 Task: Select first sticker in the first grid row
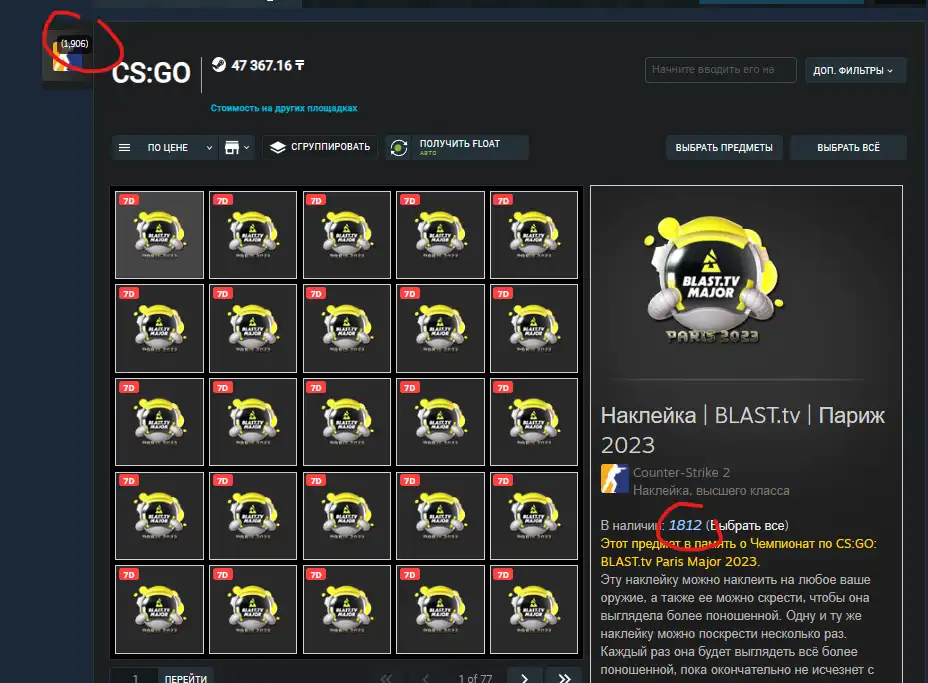pos(159,235)
